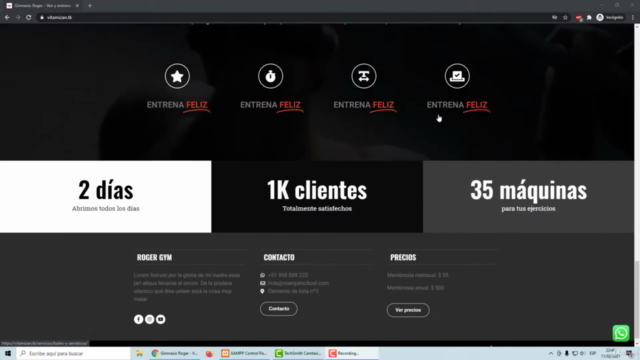Click the Membresía mensual price line
The width and height of the screenshot is (640, 360).
418,275
